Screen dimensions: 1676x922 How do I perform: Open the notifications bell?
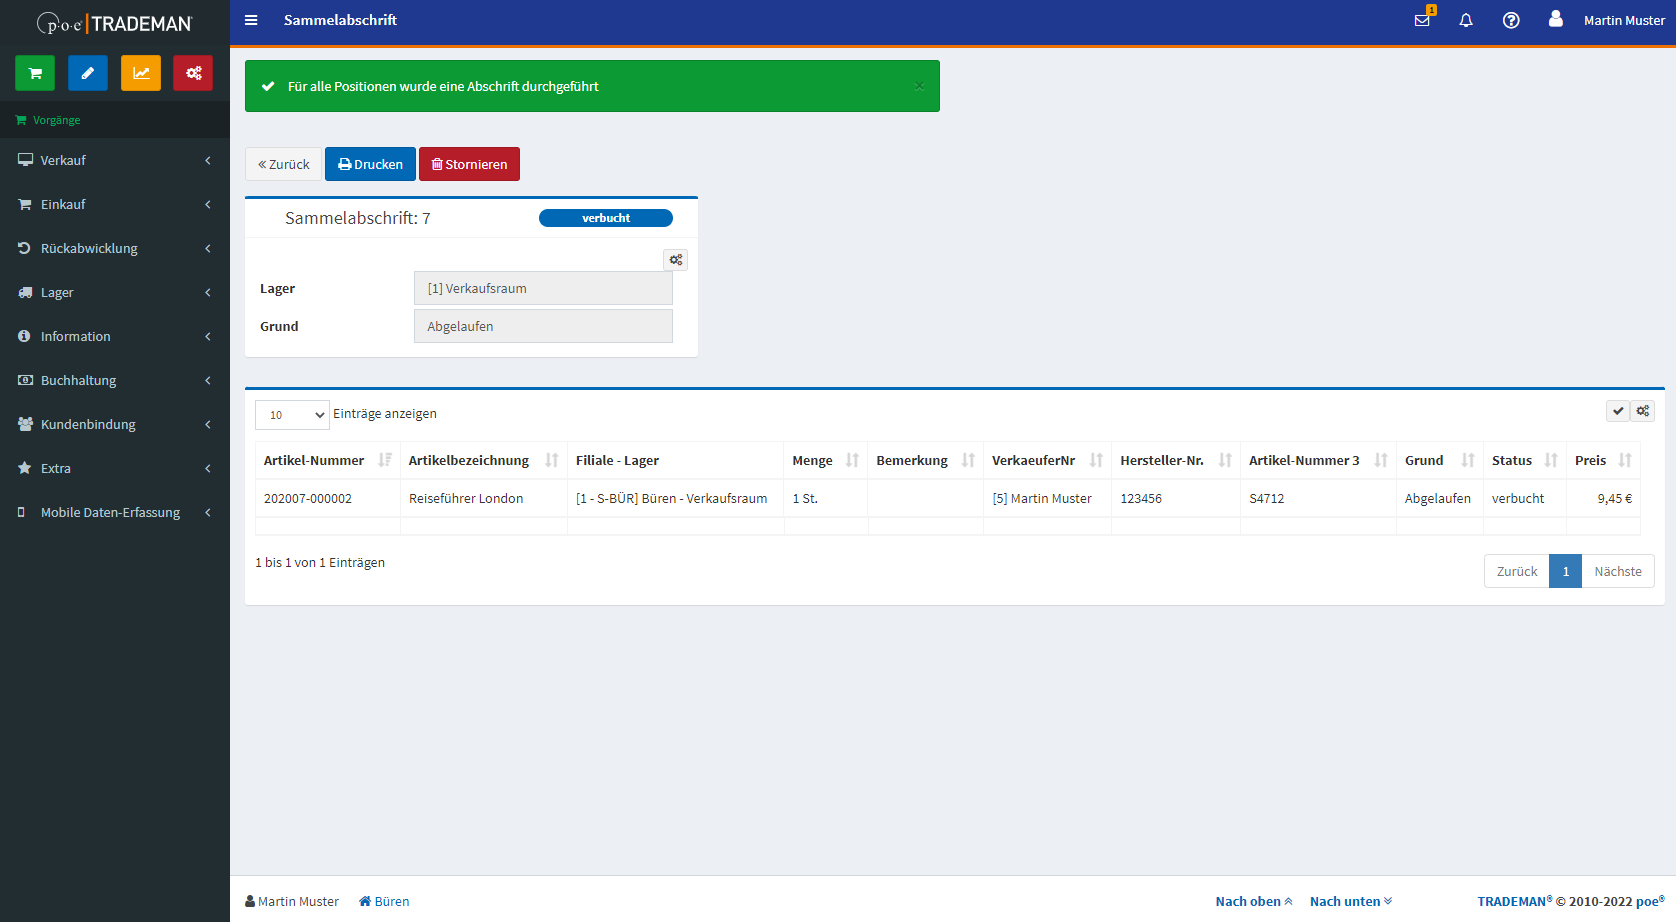pyautogui.click(x=1466, y=20)
